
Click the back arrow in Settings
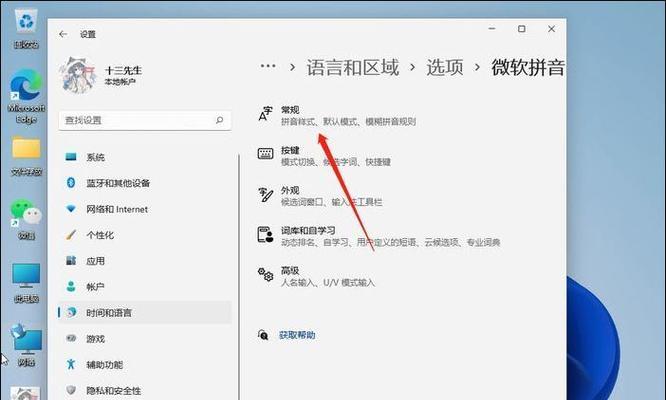pyautogui.click(x=63, y=34)
